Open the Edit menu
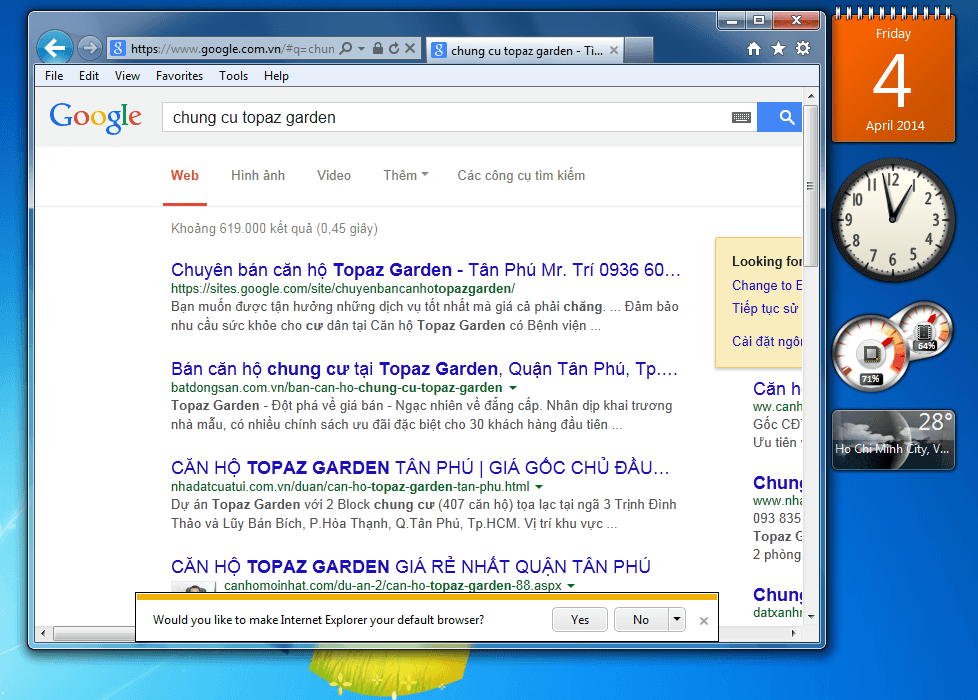 tap(89, 76)
